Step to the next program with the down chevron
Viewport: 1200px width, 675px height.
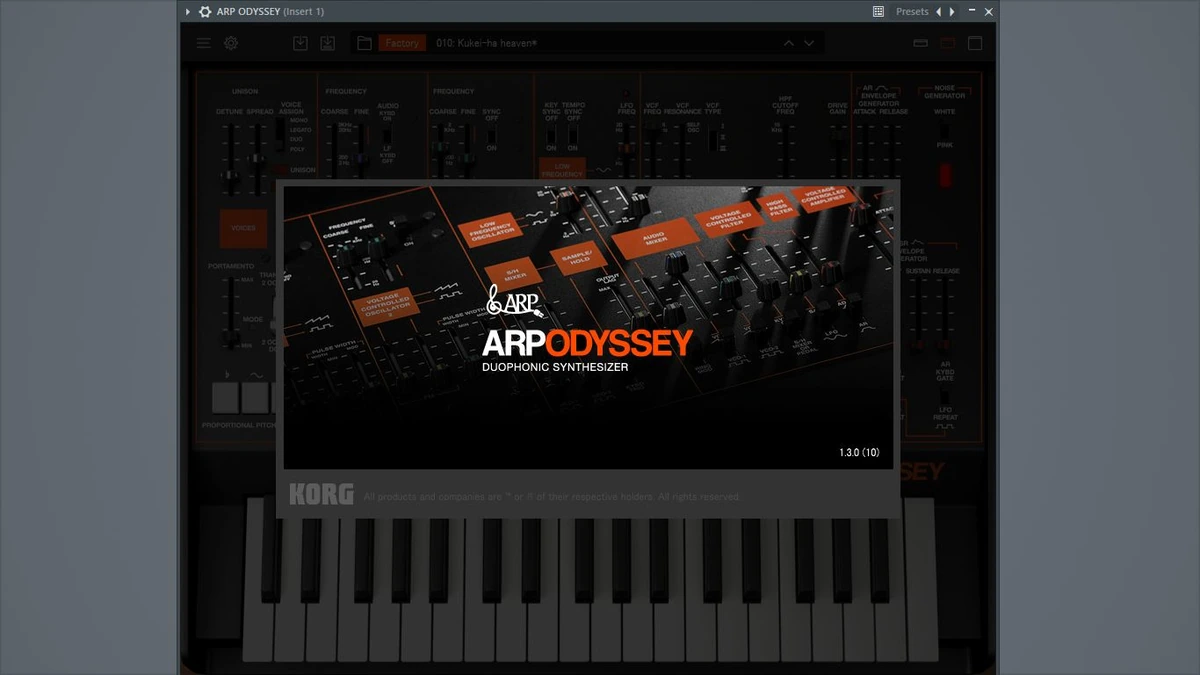coord(809,43)
